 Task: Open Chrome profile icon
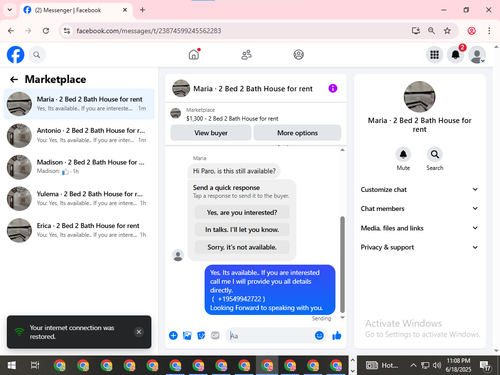(471, 31)
